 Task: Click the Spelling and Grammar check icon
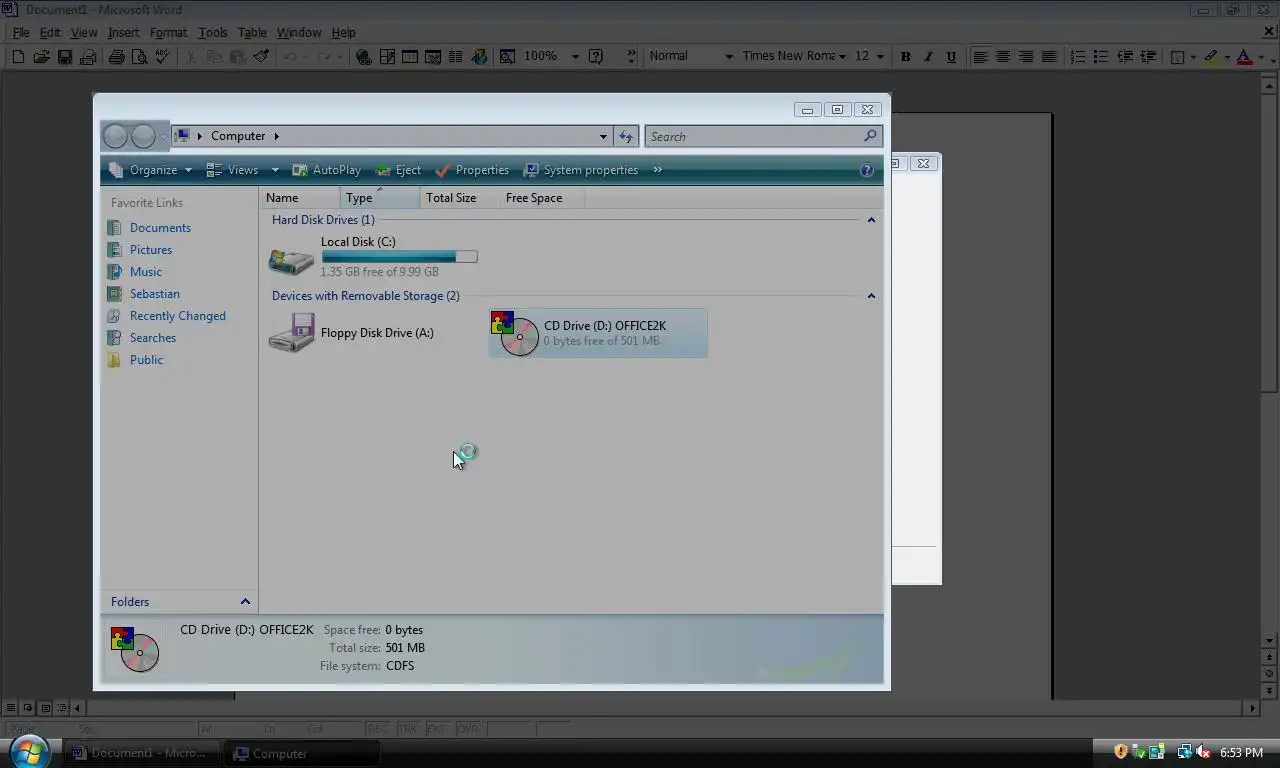click(x=162, y=57)
